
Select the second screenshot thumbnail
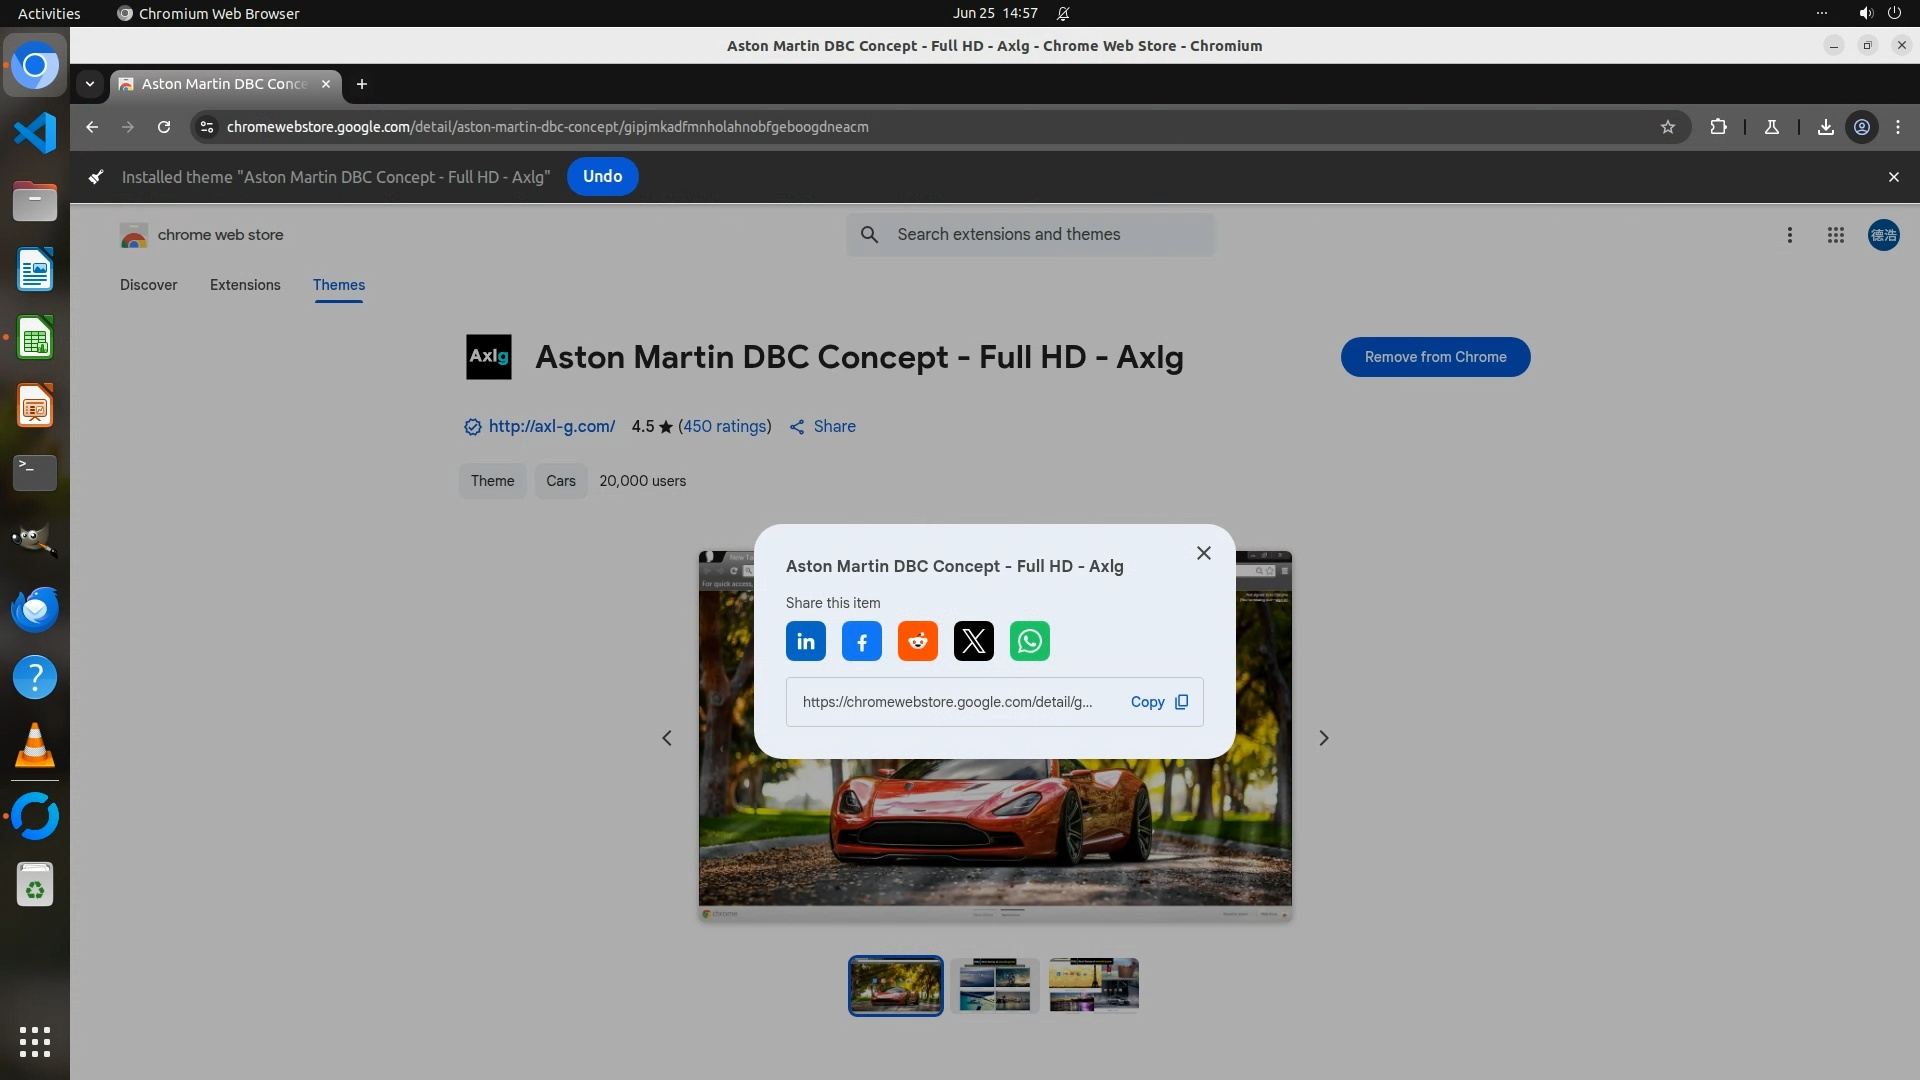click(x=994, y=985)
